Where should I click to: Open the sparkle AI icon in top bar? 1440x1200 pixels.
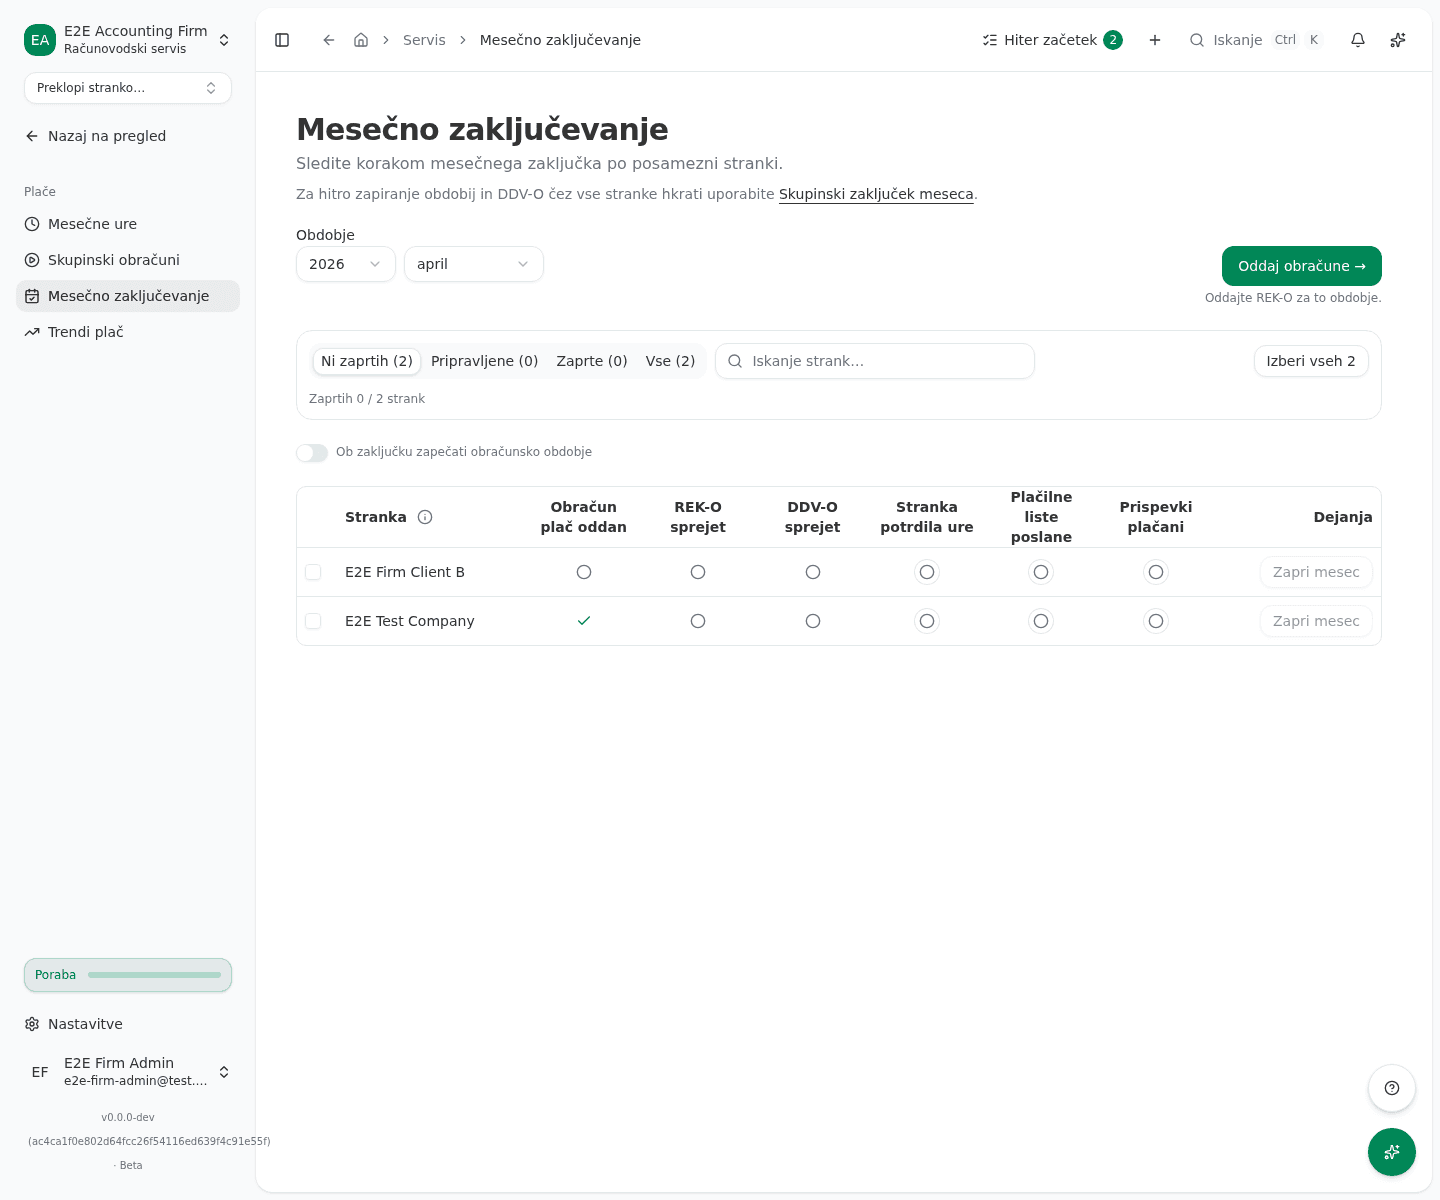(1398, 40)
